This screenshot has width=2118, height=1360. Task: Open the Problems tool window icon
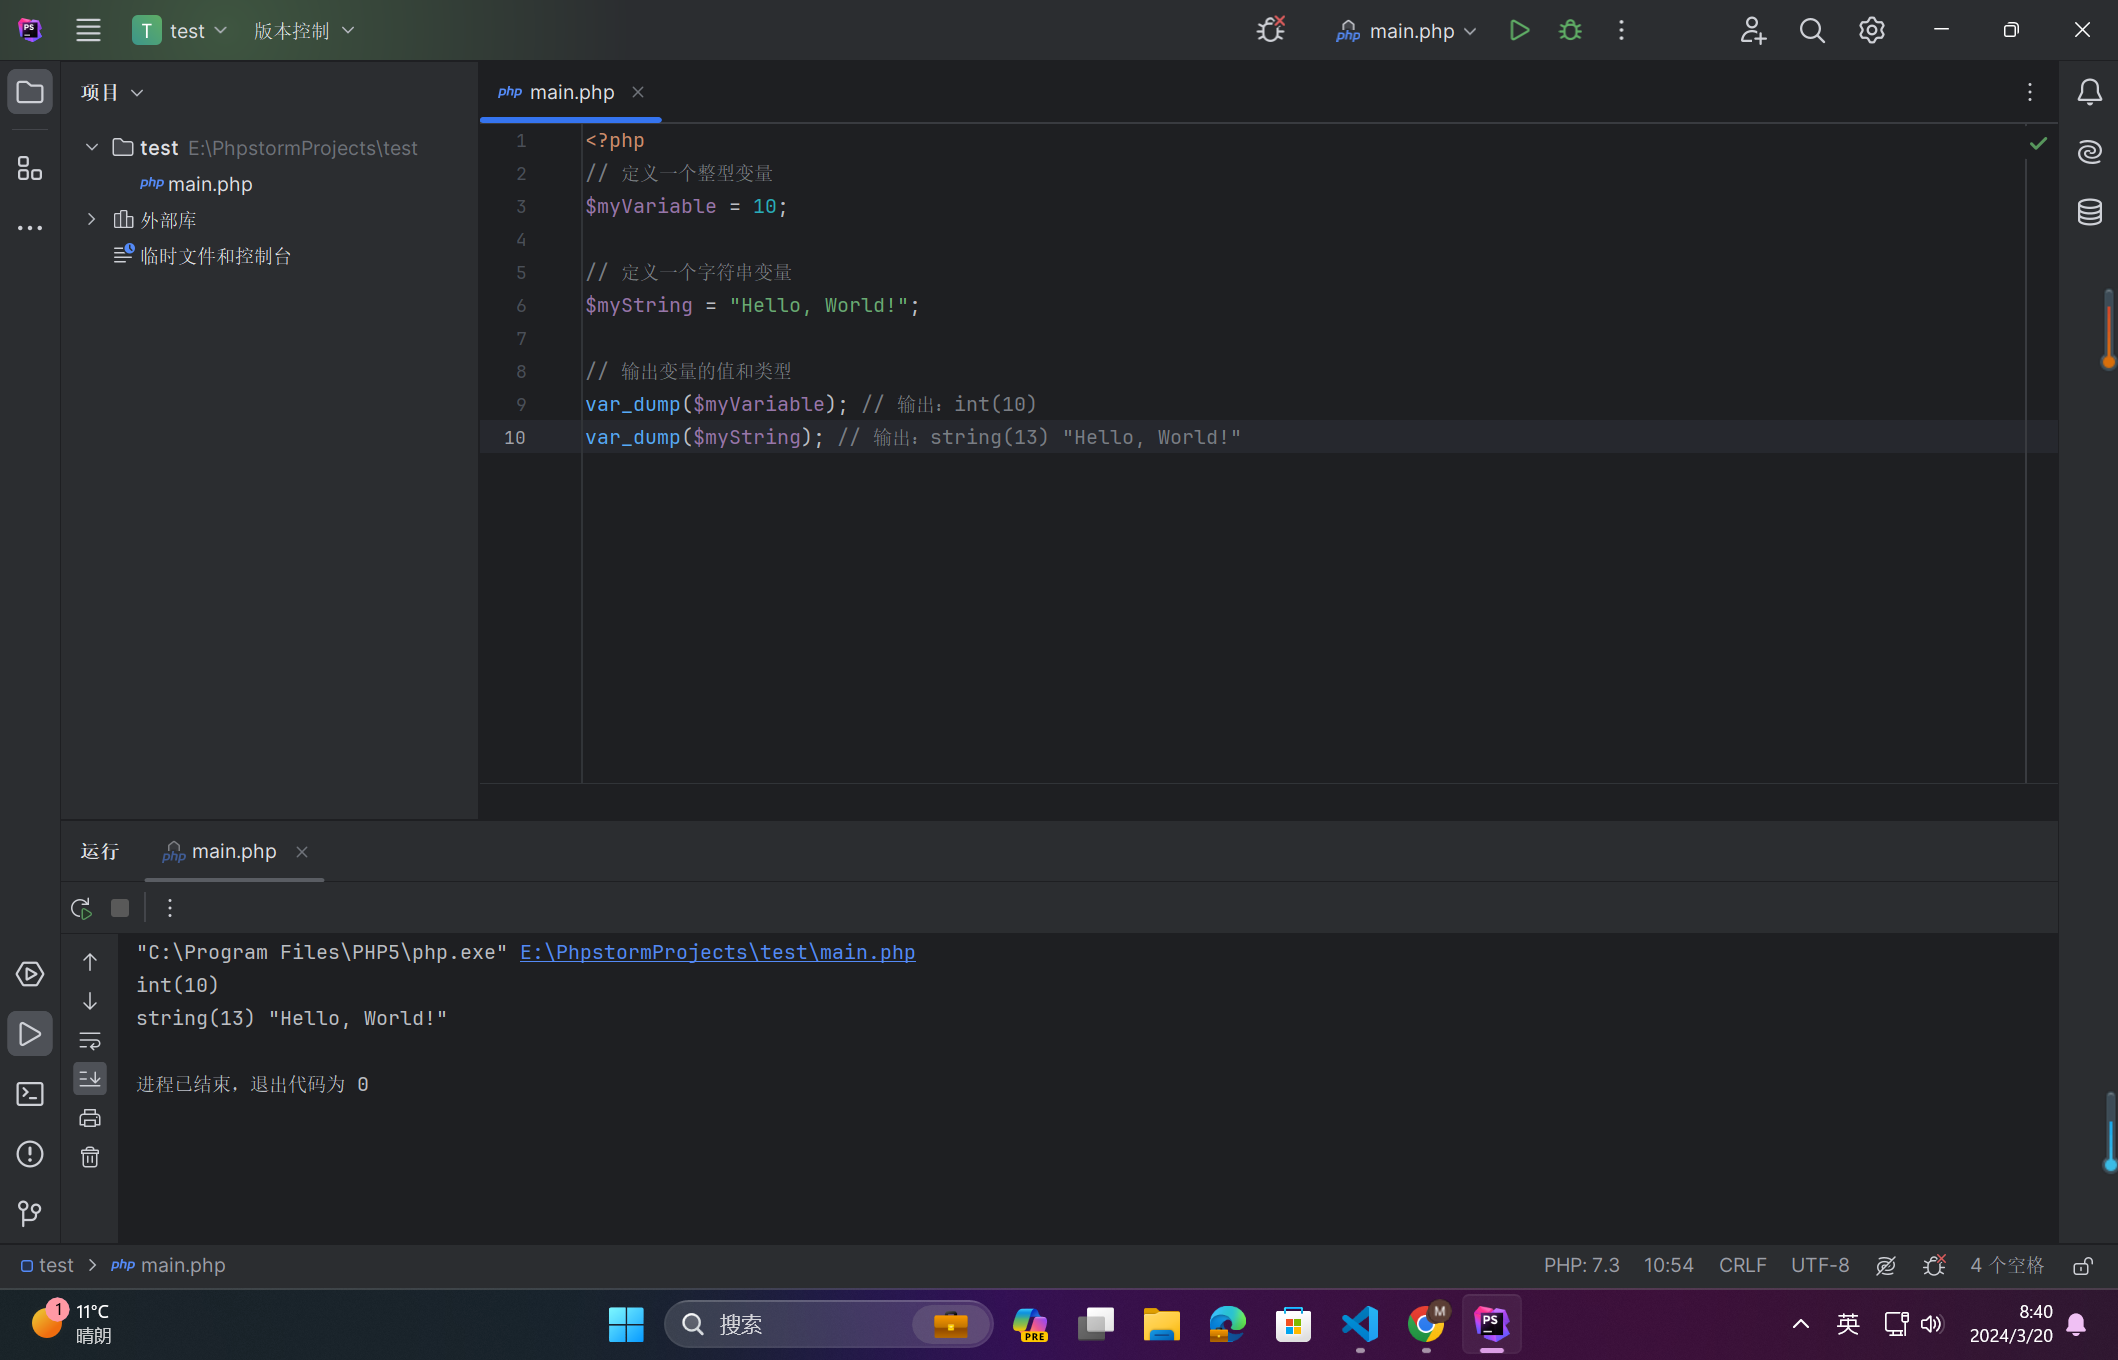(30, 1154)
